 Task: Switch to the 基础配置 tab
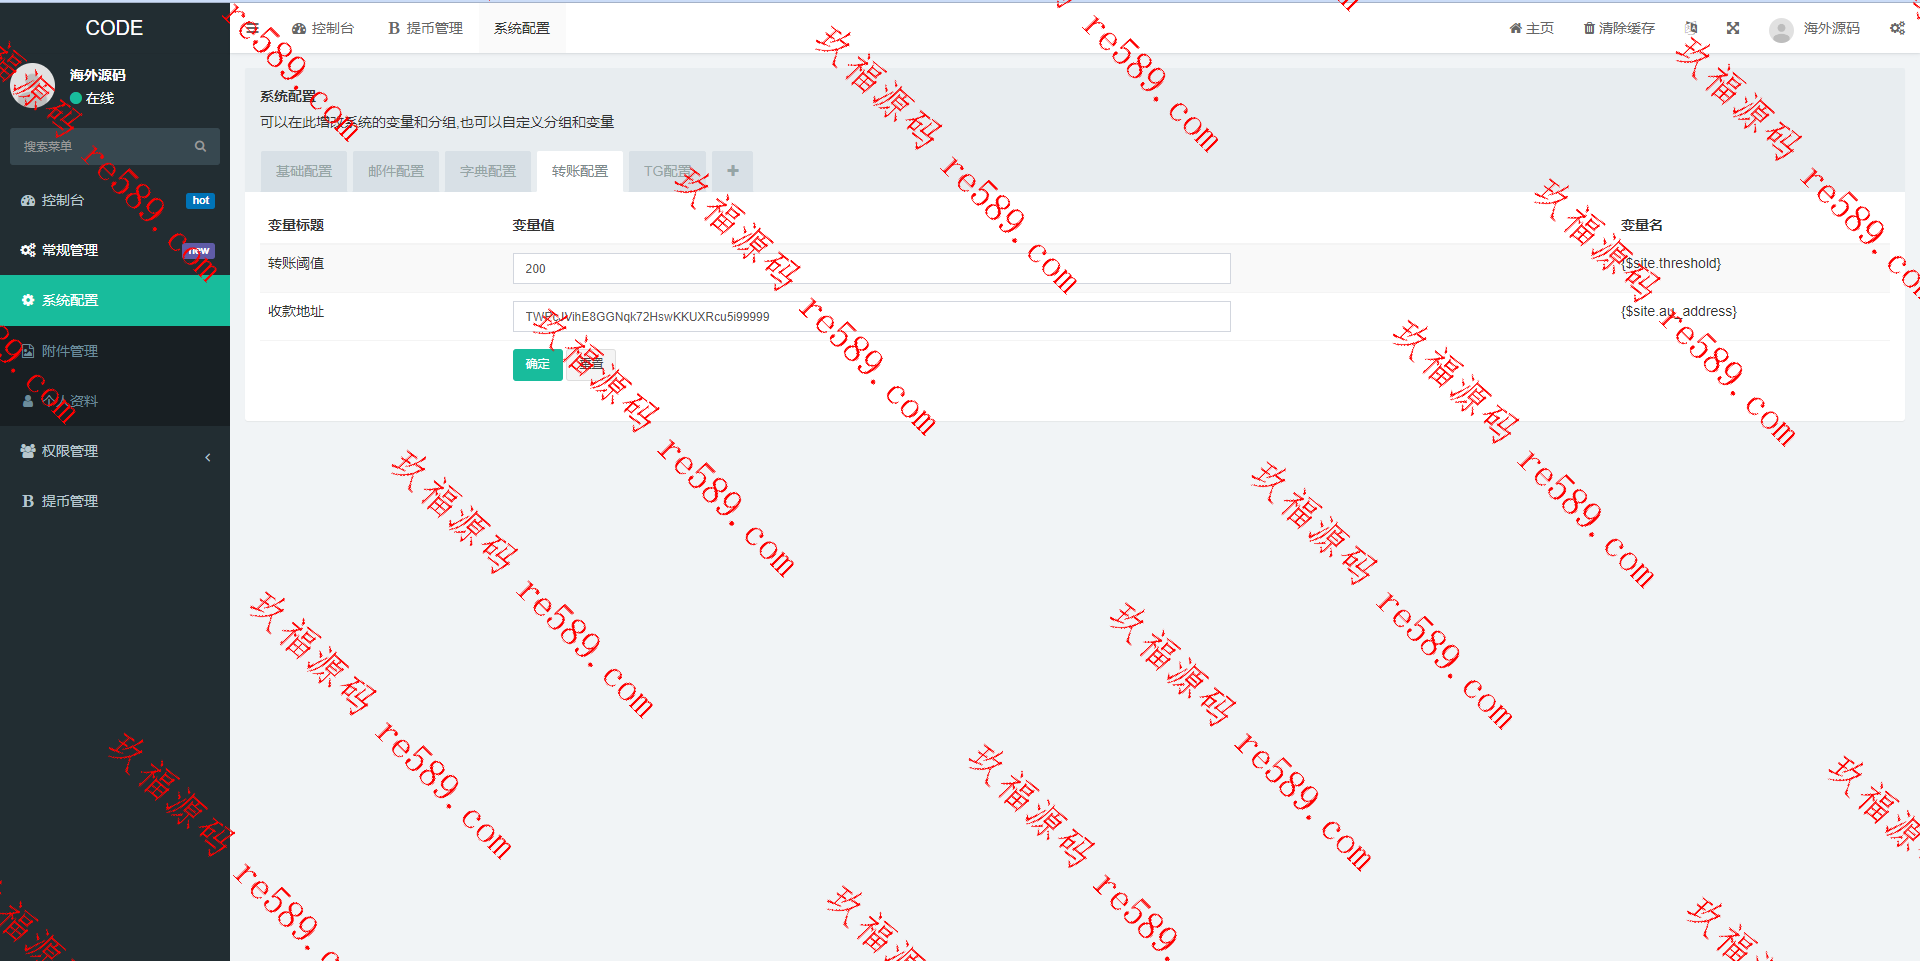(x=304, y=171)
